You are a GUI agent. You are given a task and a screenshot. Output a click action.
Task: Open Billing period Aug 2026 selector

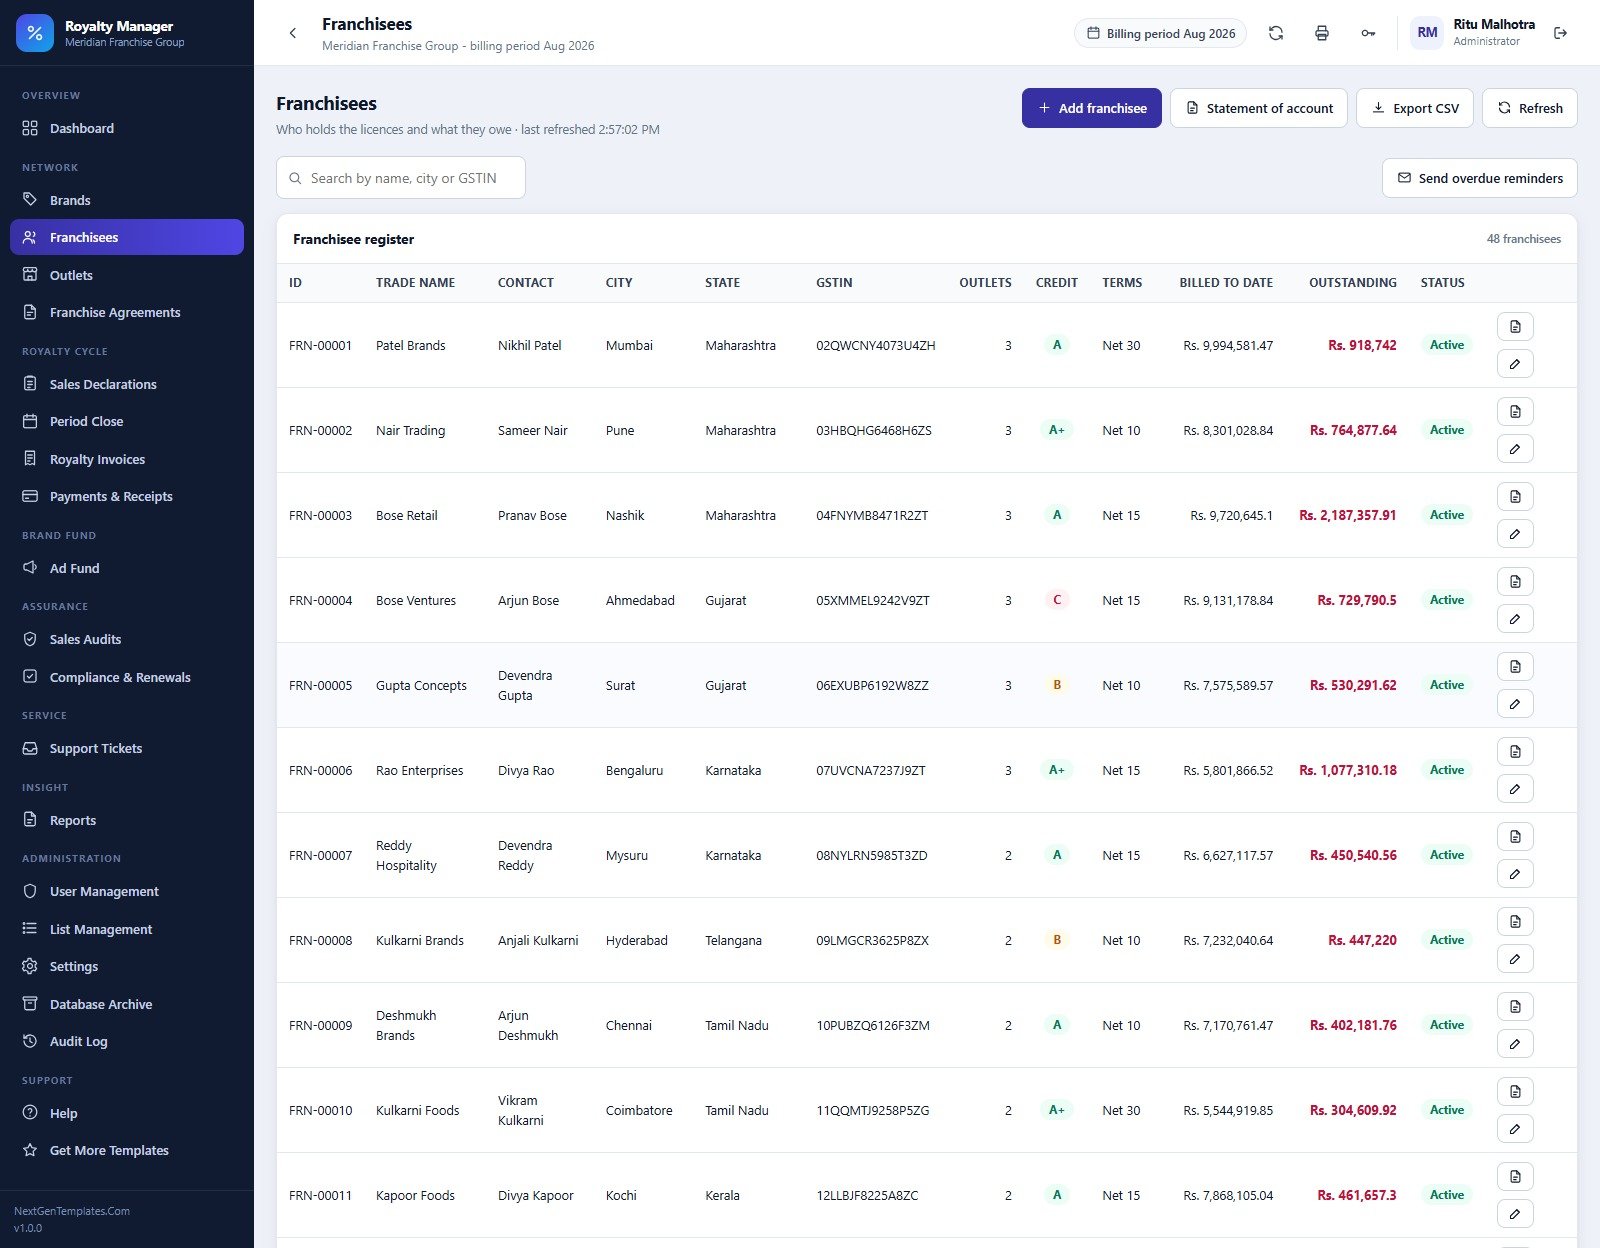click(x=1161, y=33)
